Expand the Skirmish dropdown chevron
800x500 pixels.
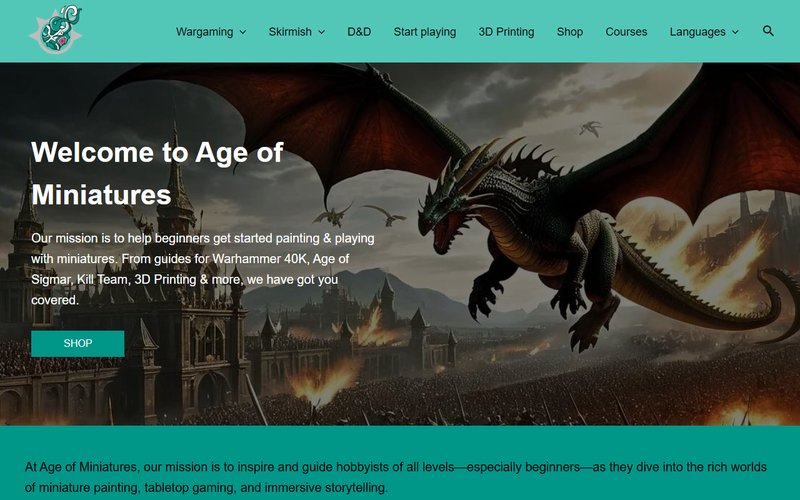tap(321, 32)
